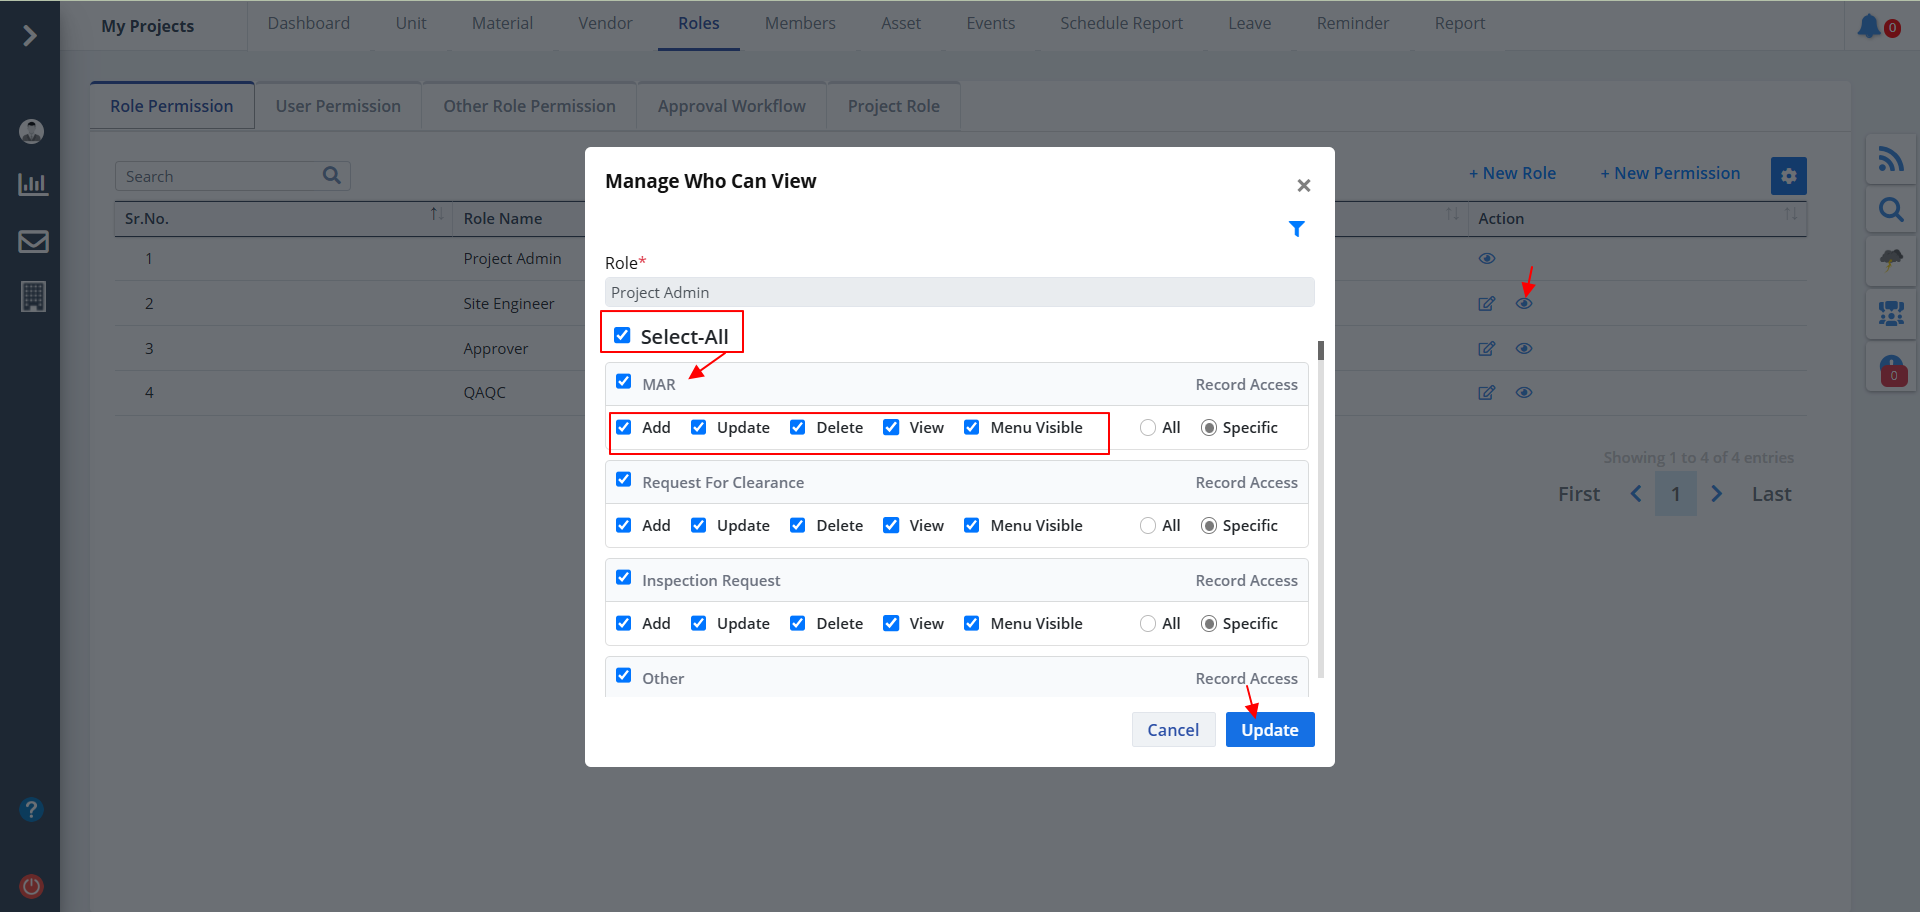Image resolution: width=1920 pixels, height=912 pixels.
Task: Toggle the Delete checkbox under MAR
Action: point(798,427)
